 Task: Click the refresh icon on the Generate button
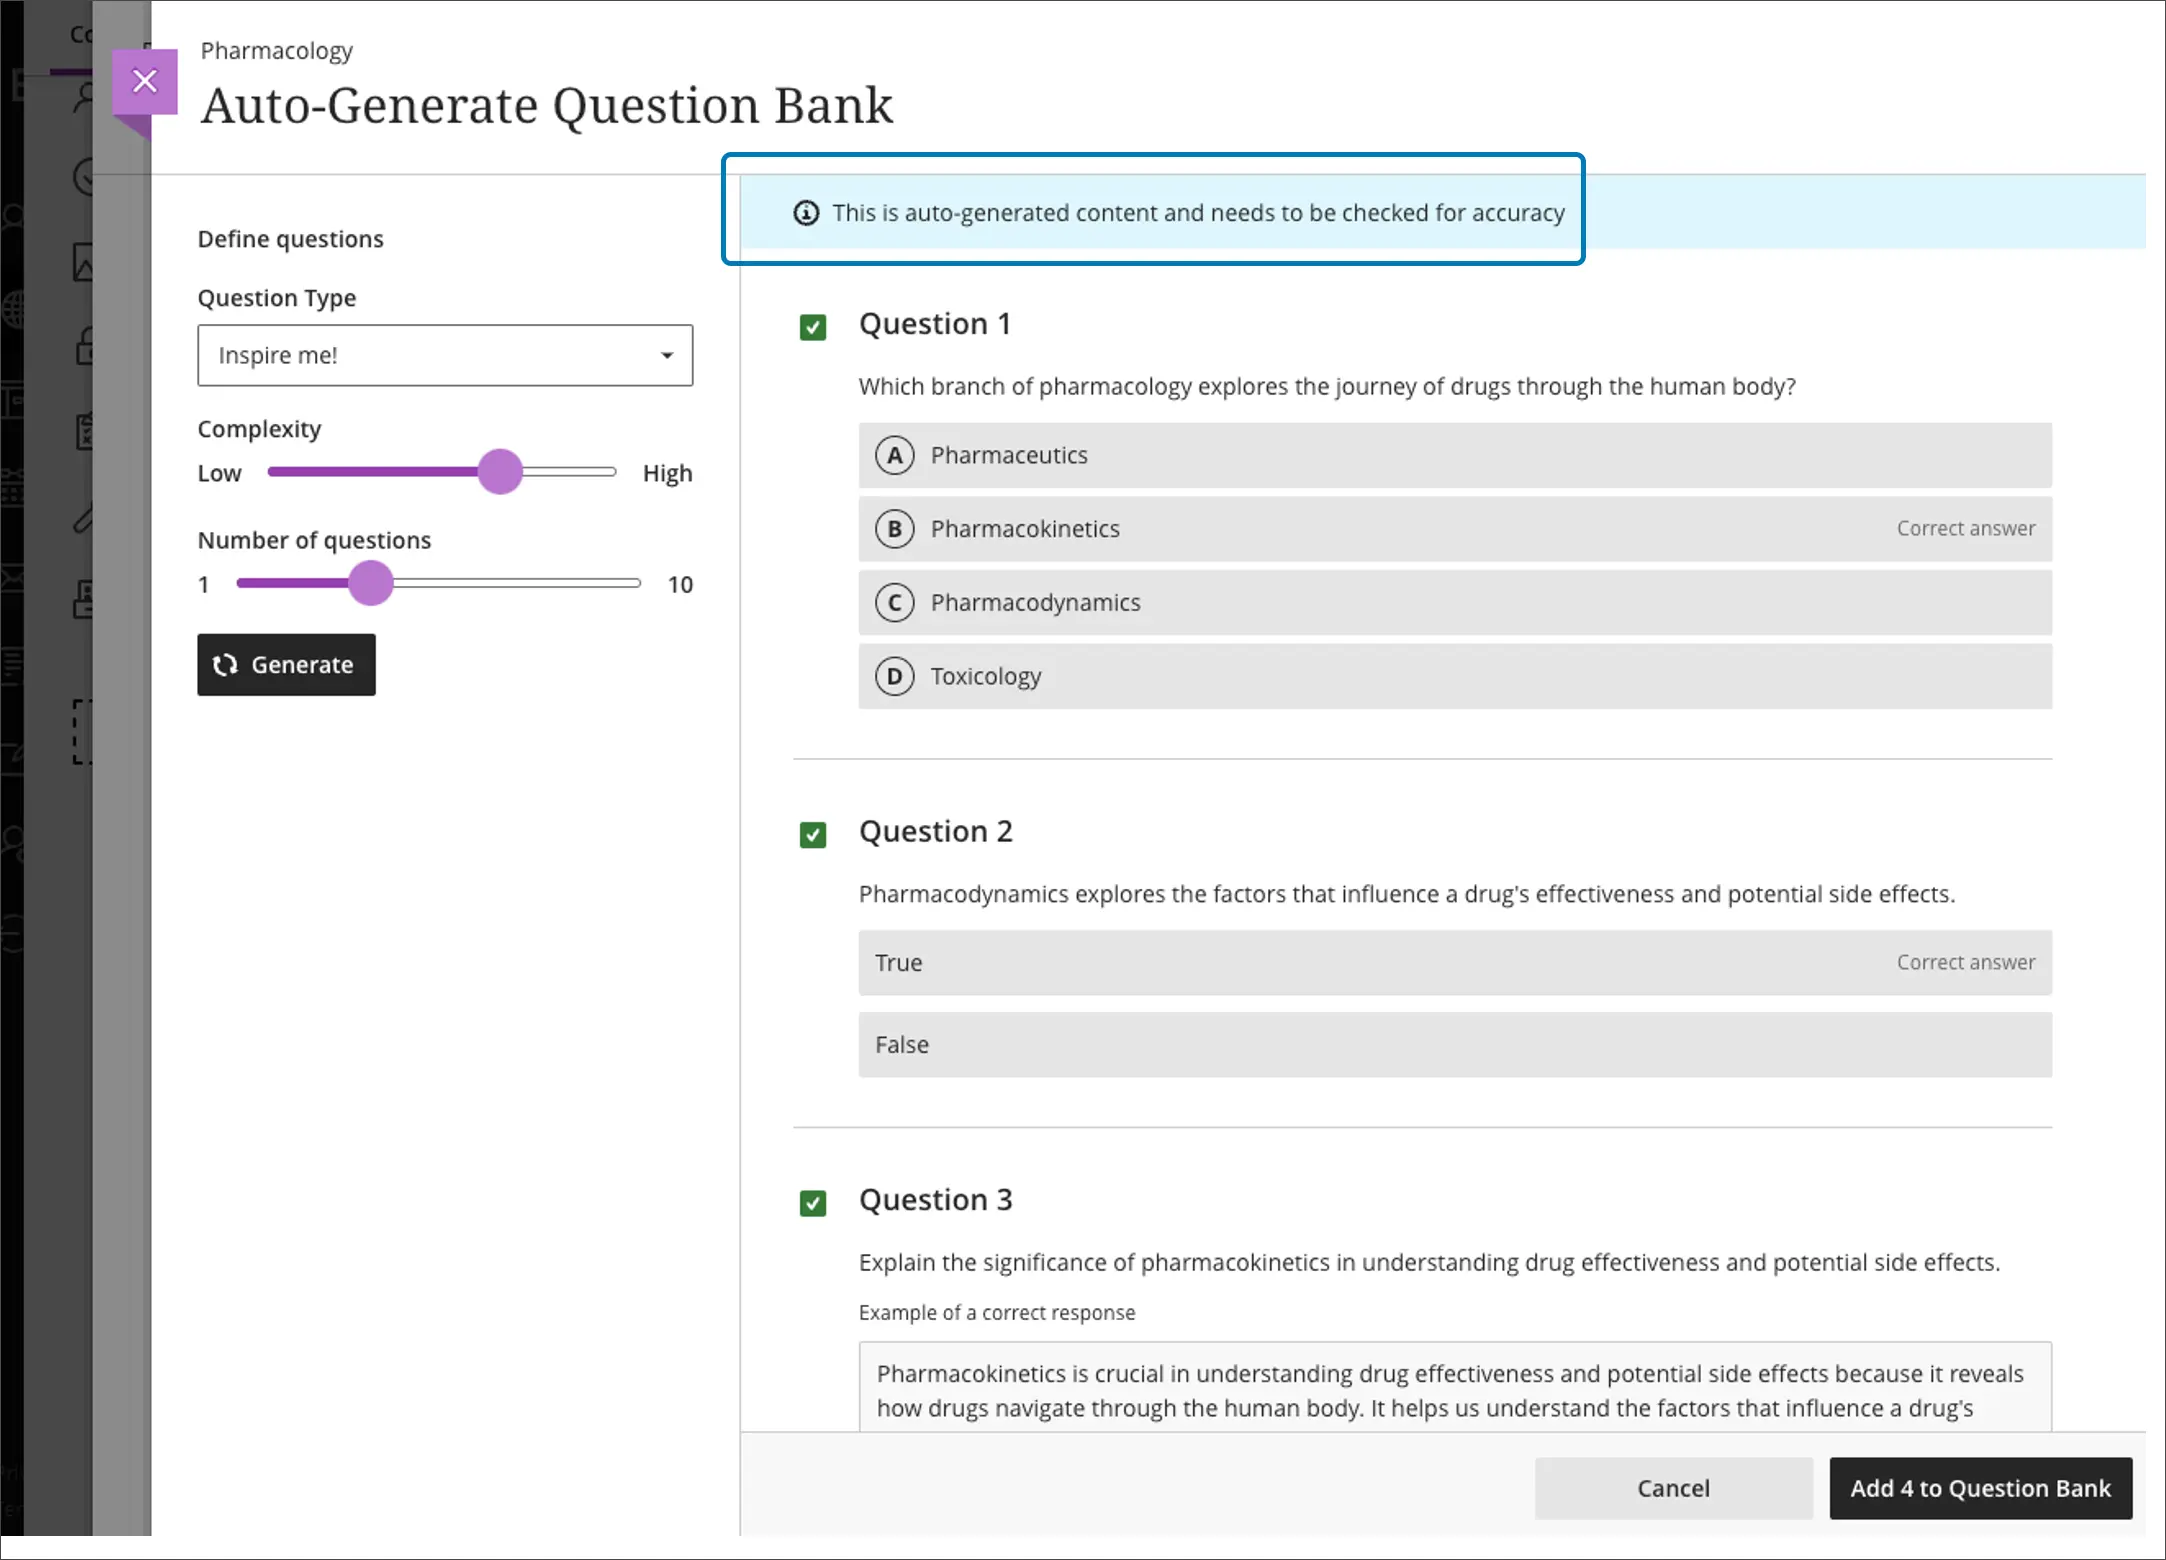tap(225, 665)
